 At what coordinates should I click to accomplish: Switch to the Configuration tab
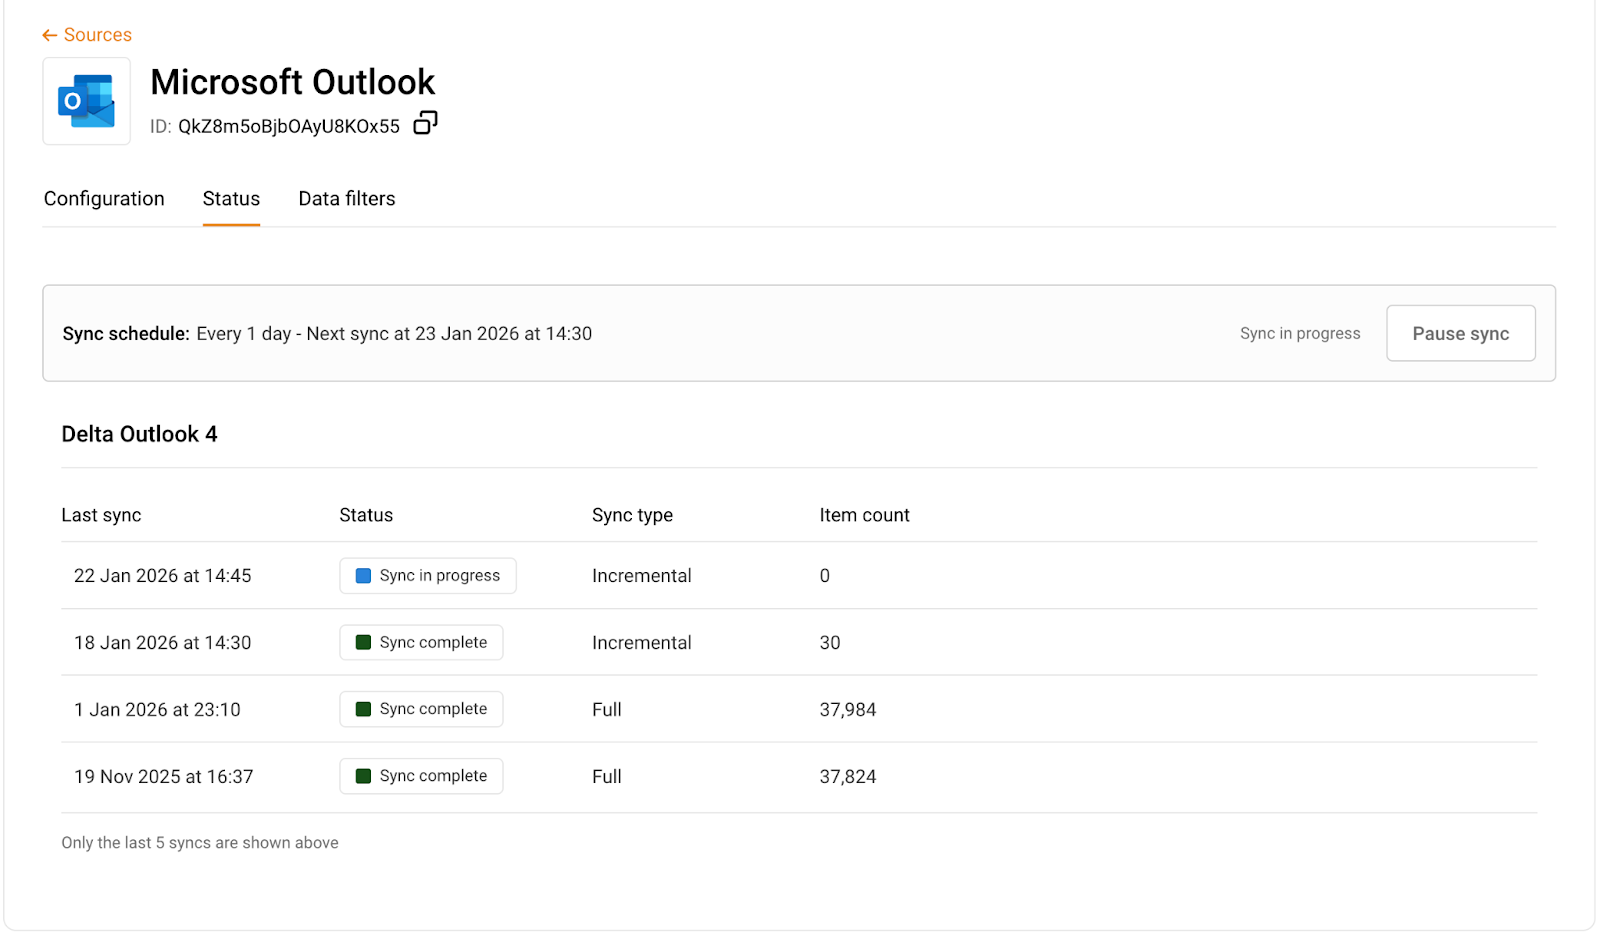click(x=104, y=199)
